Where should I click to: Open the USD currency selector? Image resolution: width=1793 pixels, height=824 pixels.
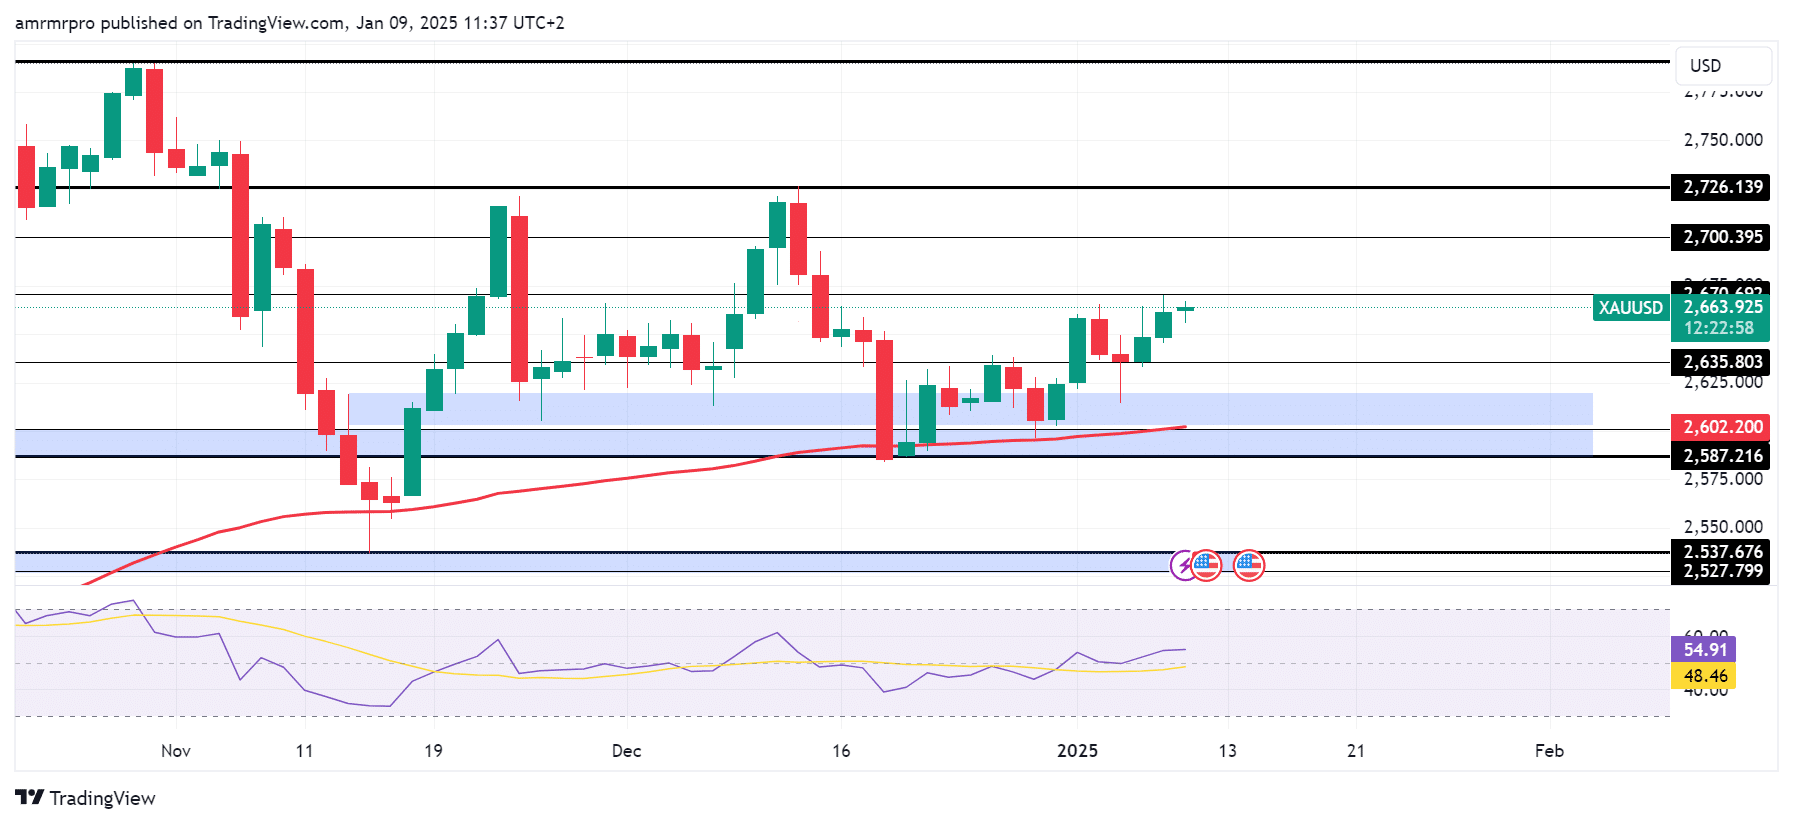coord(1724,66)
